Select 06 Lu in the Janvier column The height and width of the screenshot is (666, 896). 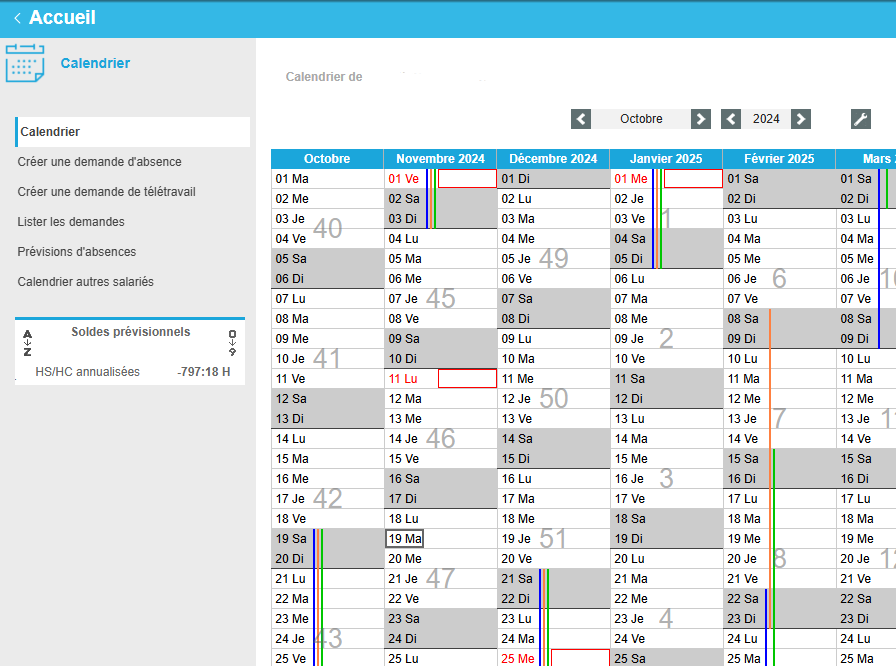666,279
